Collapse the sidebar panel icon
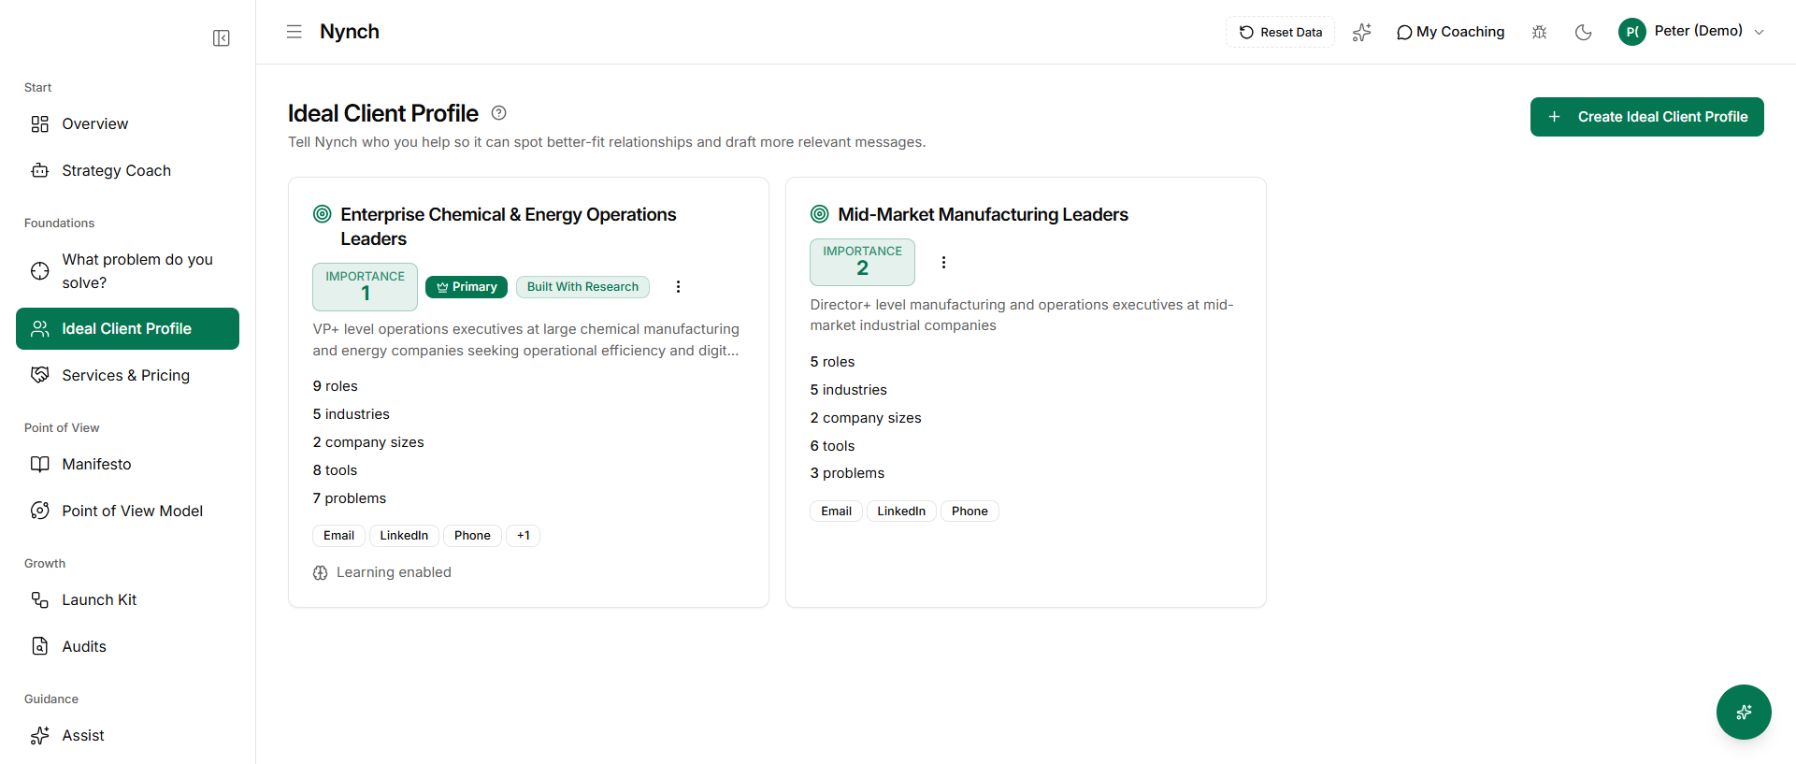This screenshot has height=764, width=1796. click(221, 38)
